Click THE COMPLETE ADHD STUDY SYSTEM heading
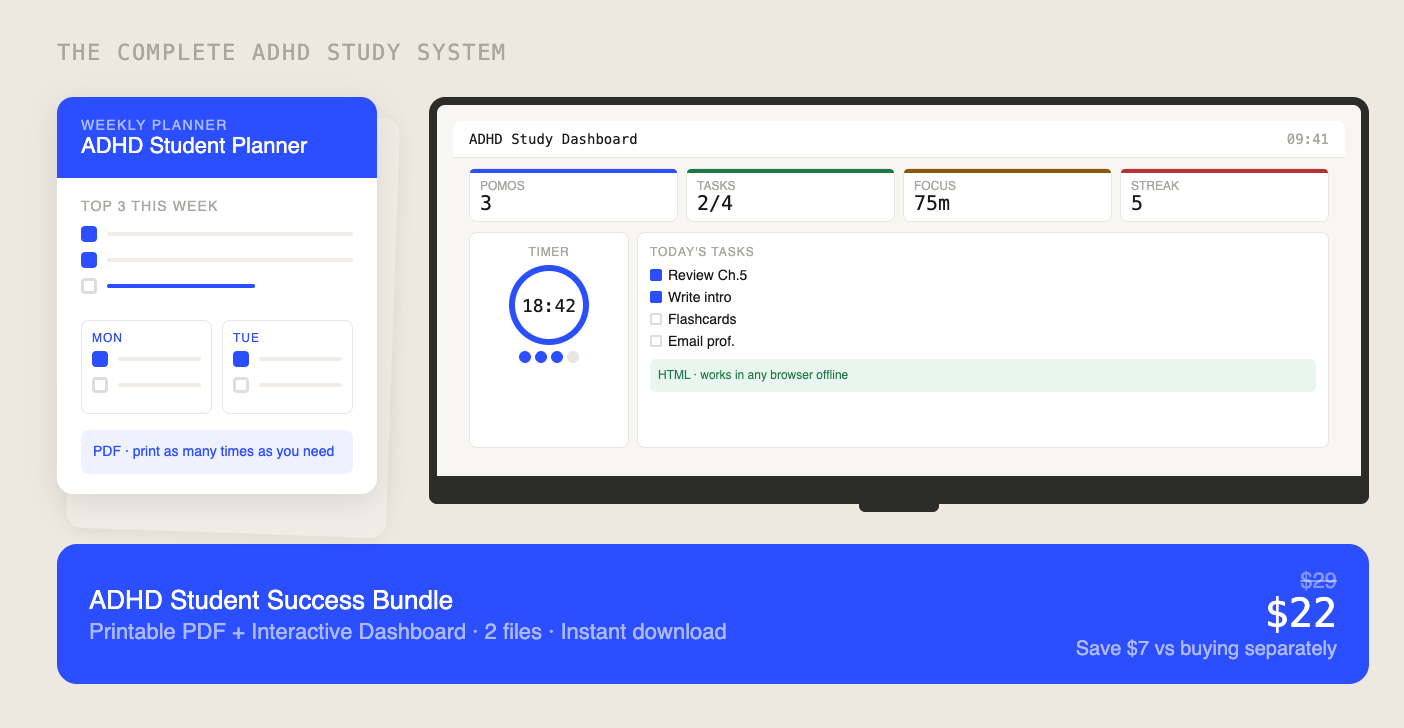The width and height of the screenshot is (1404, 728). 281,52
